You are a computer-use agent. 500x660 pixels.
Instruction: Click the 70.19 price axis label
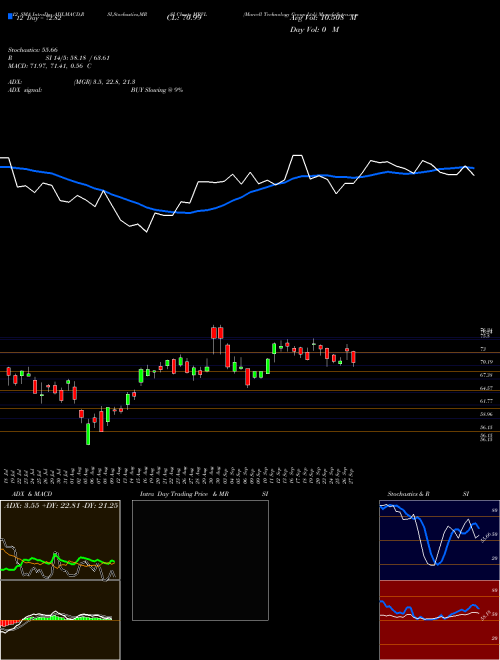[x=486, y=362]
